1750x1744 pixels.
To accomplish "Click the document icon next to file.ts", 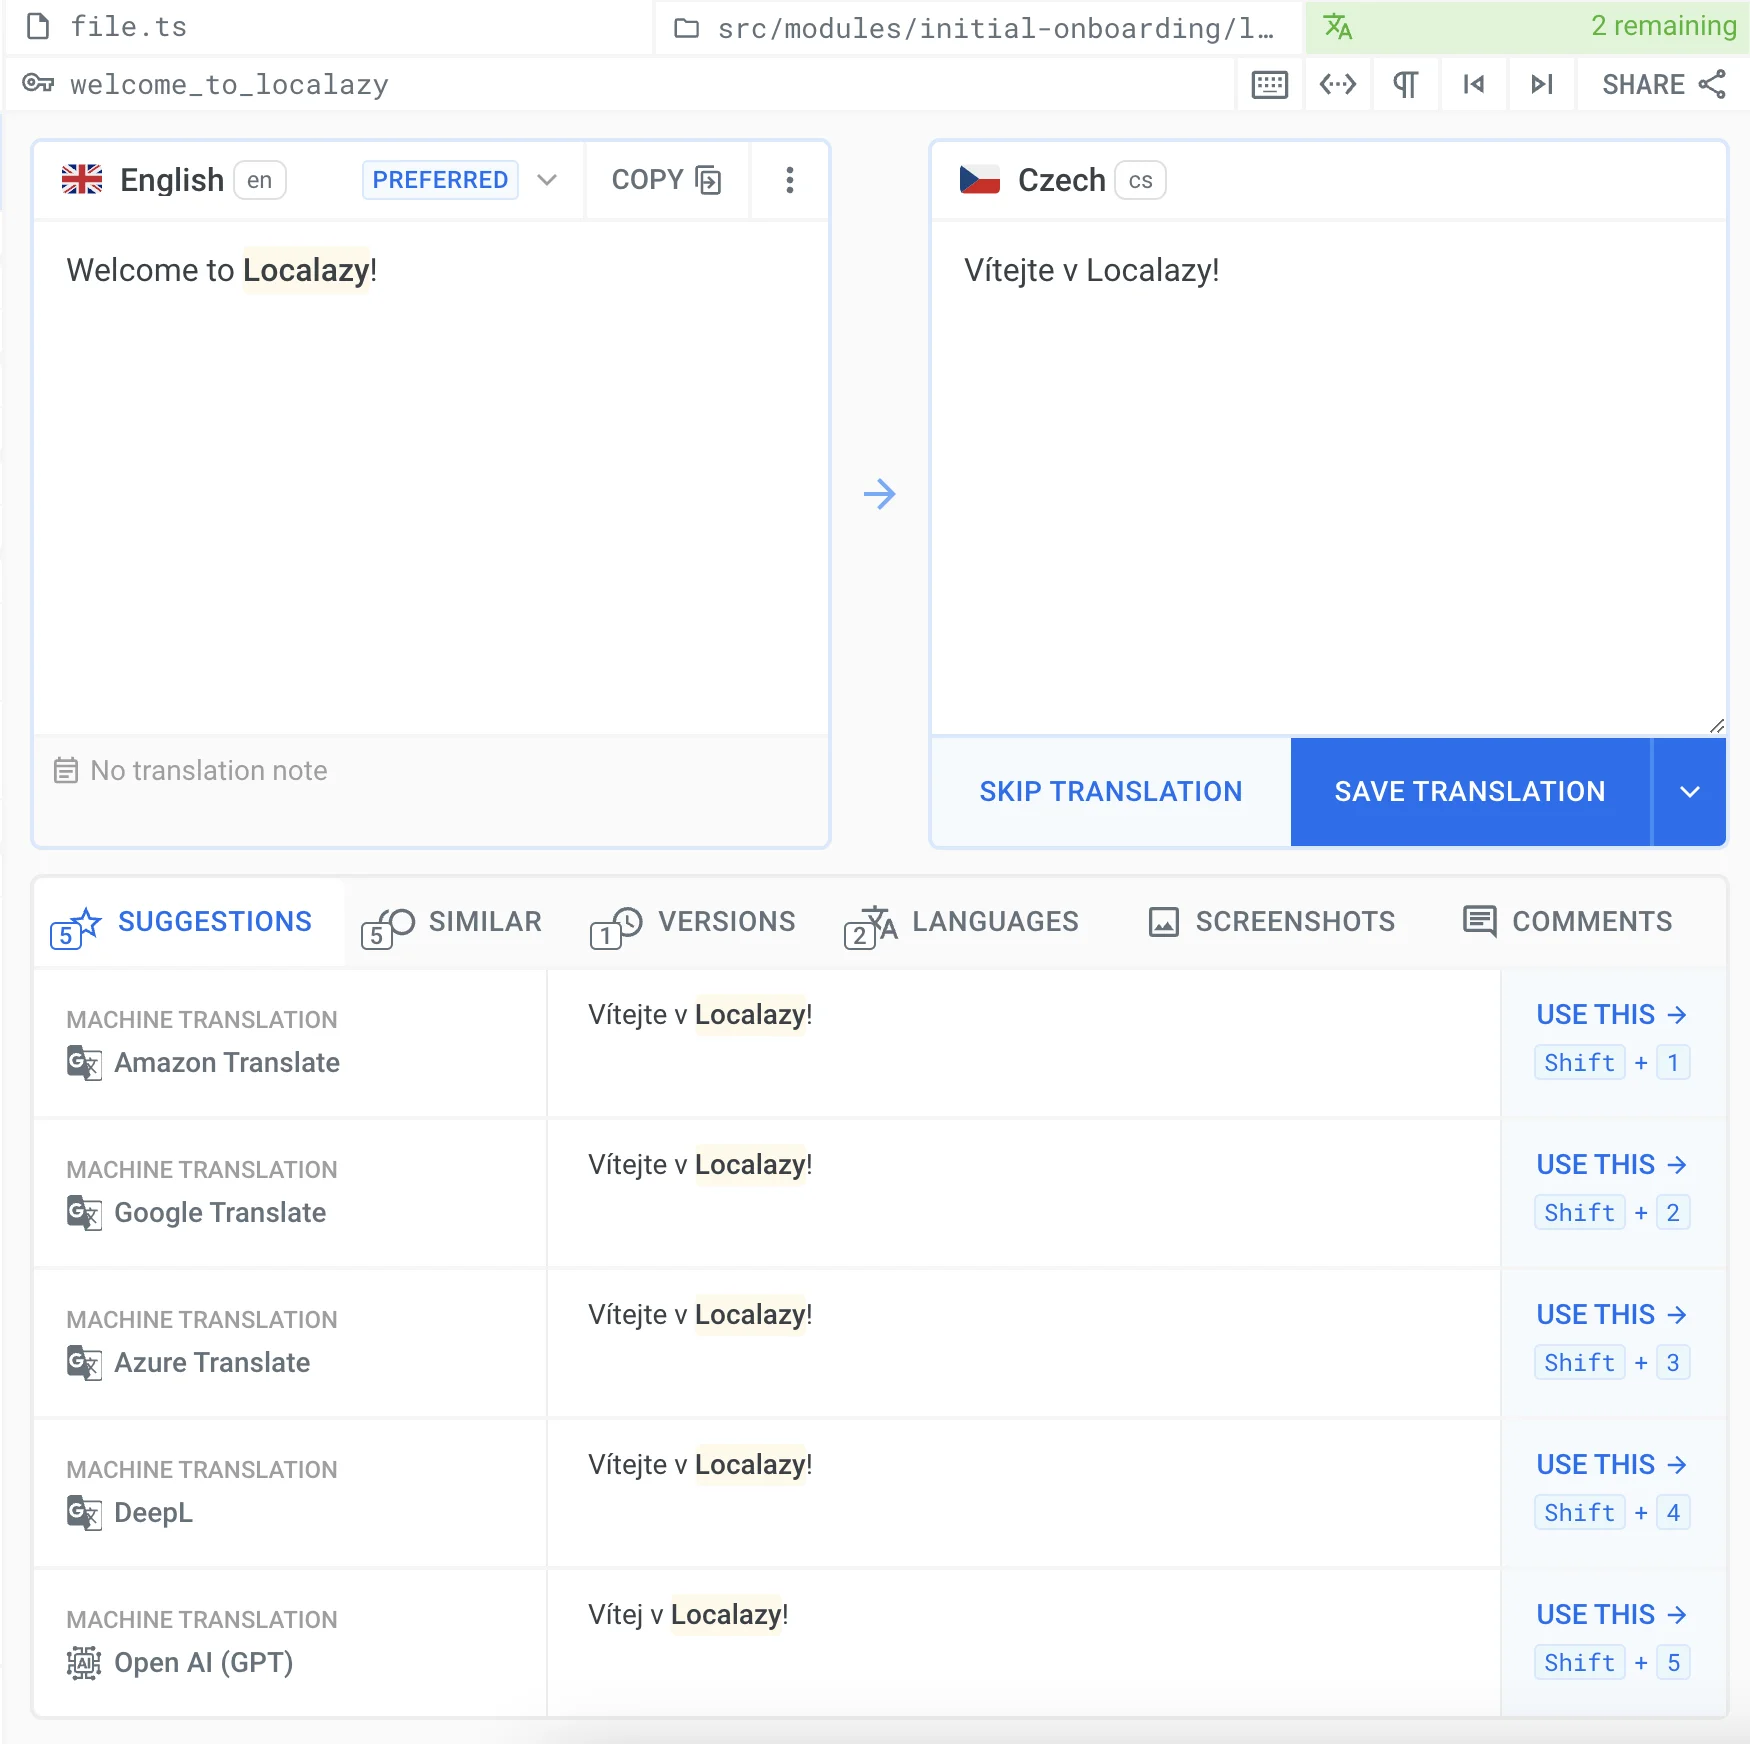I will coord(40,26).
